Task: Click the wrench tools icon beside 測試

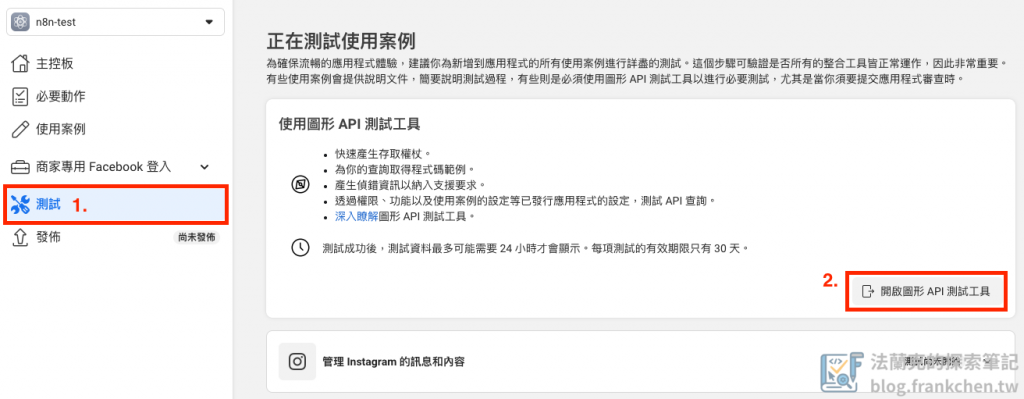Action: [21, 205]
